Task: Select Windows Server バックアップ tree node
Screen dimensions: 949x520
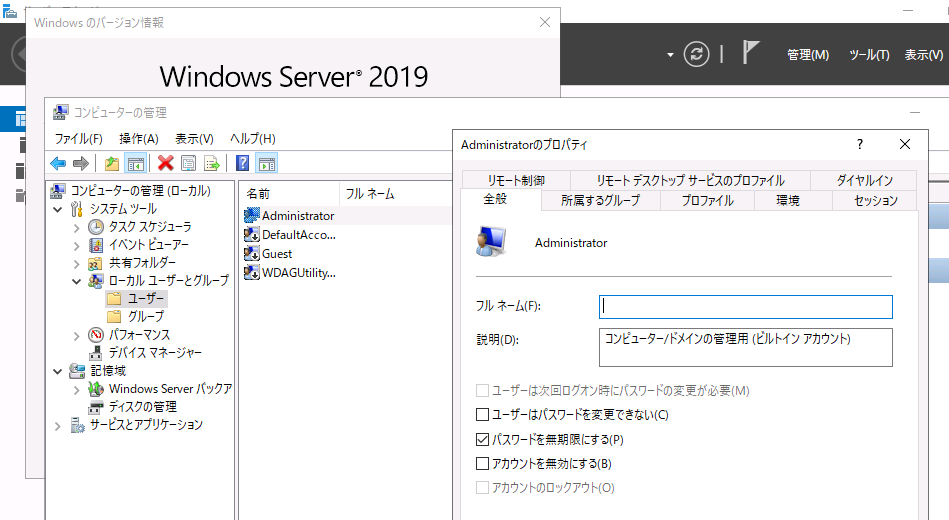Action: [170, 389]
